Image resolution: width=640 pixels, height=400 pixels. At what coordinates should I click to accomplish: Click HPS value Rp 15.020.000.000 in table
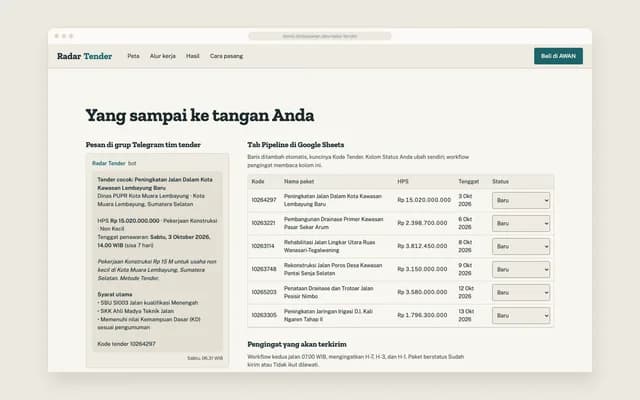[424, 200]
